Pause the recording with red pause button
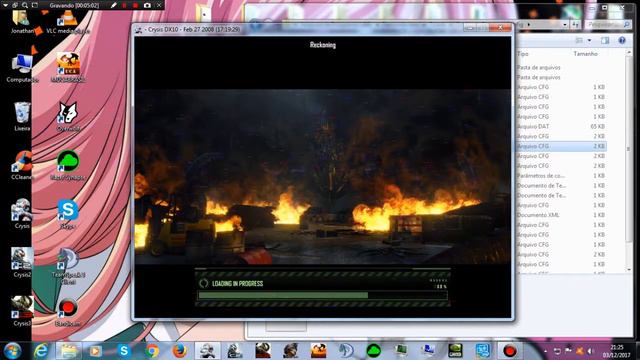Image resolution: width=640 pixels, height=360 pixels. tap(124, 5)
